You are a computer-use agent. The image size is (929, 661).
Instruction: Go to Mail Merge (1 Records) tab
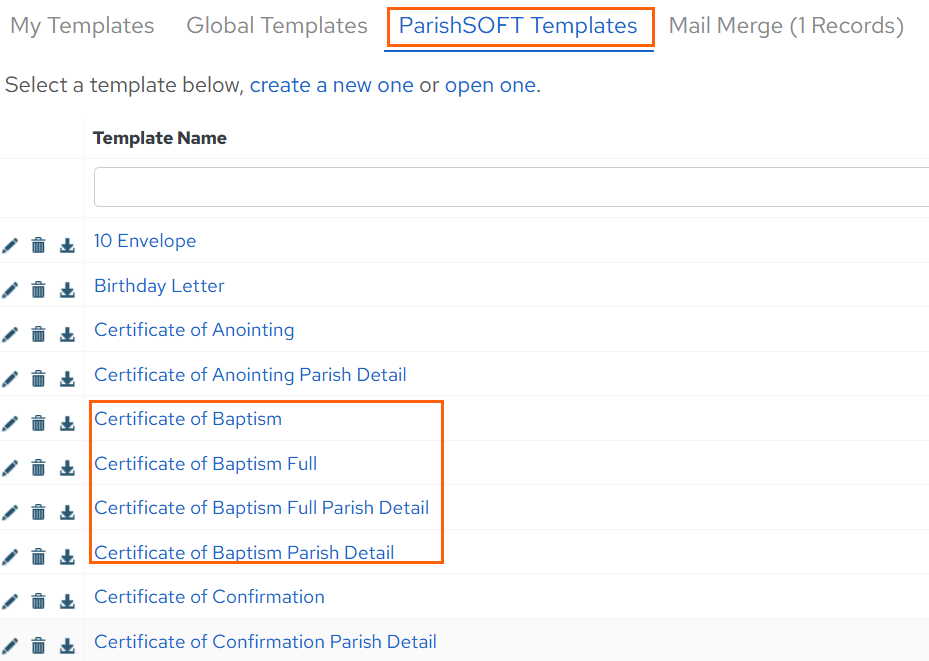(786, 26)
